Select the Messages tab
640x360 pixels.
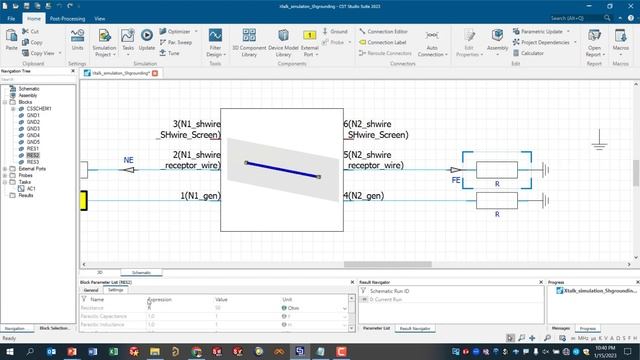pos(561,328)
